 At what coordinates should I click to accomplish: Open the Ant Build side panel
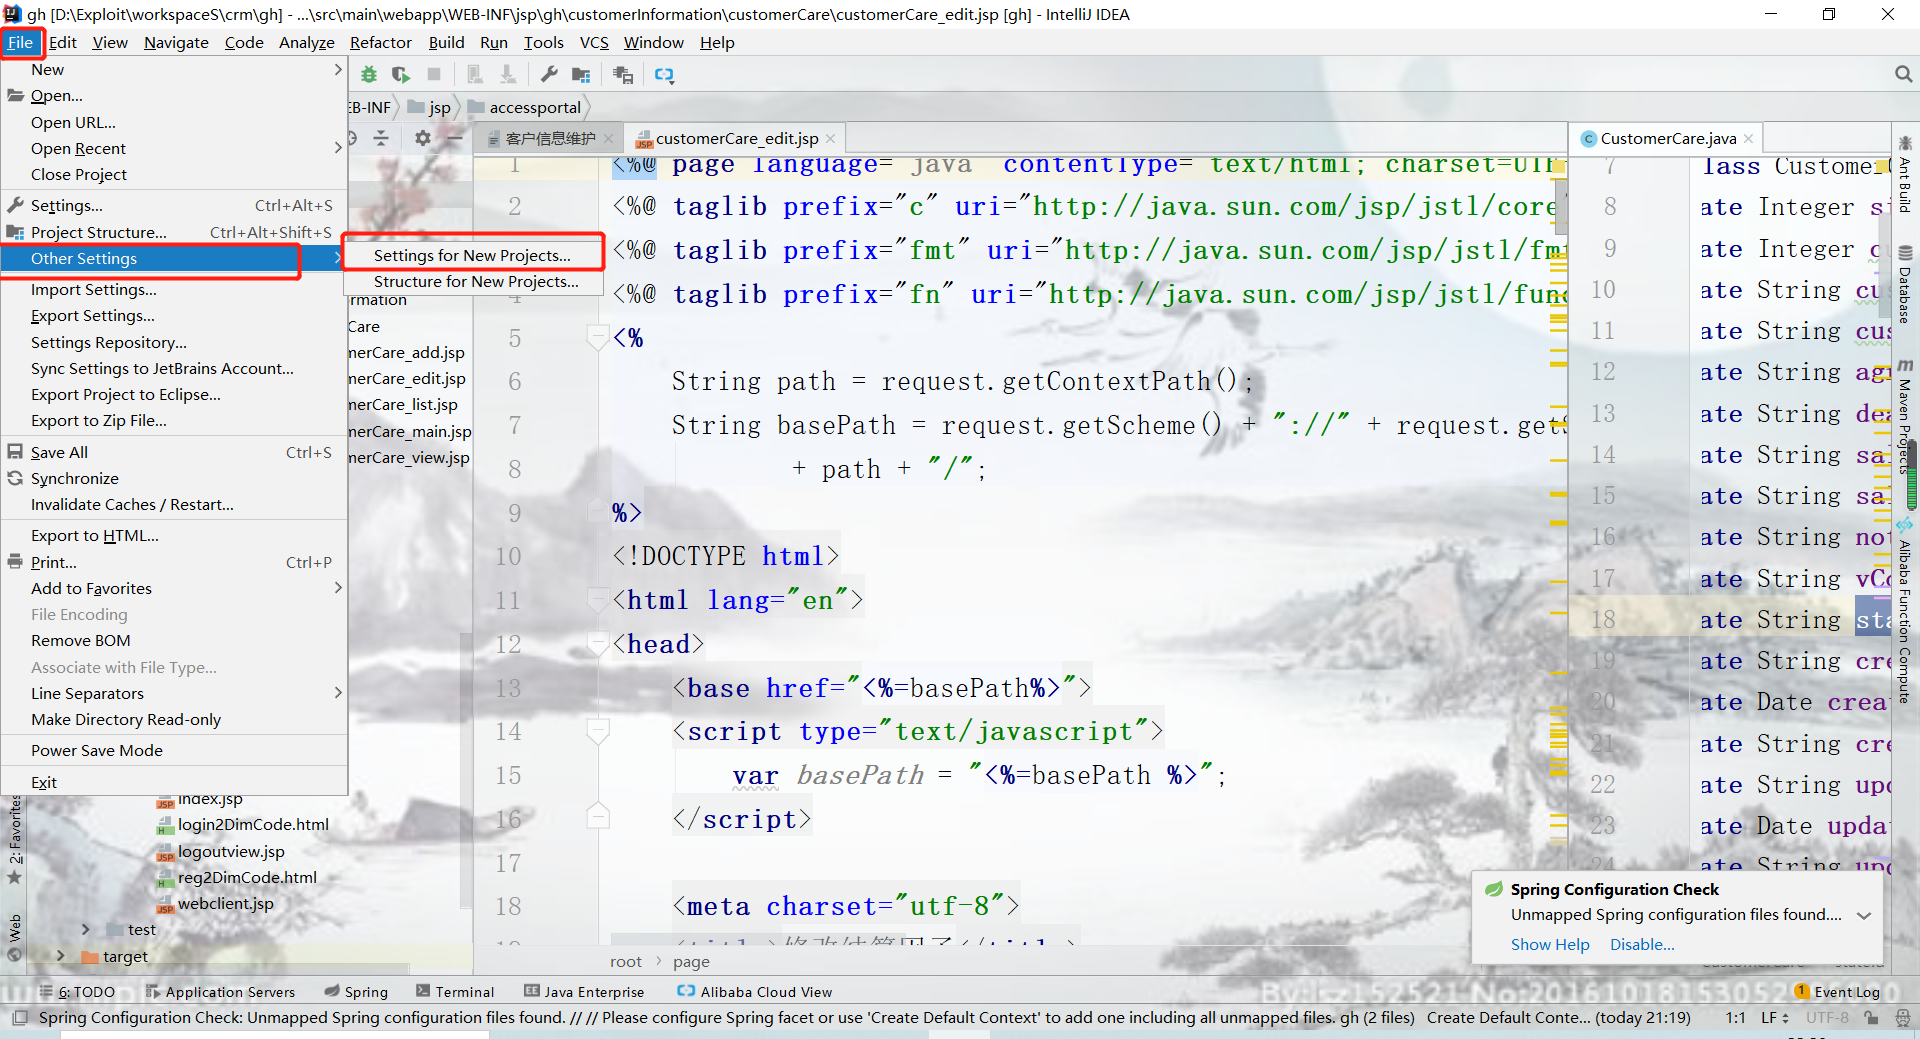[1905, 175]
